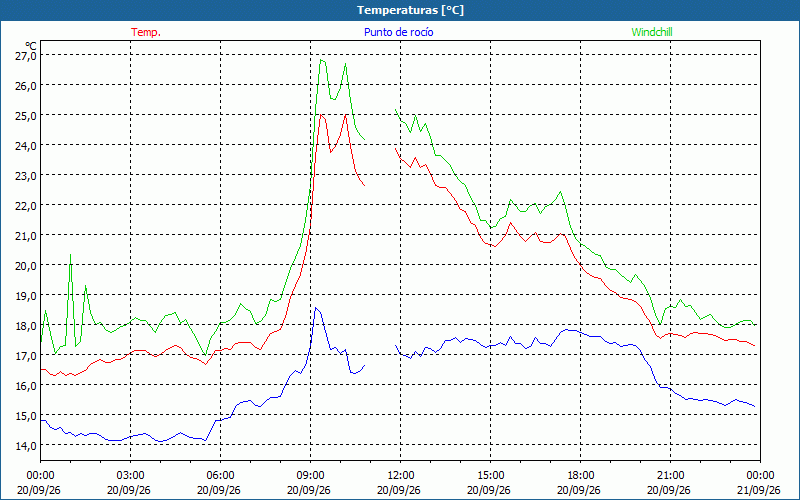Click the 21/09/26 date label

point(759,490)
